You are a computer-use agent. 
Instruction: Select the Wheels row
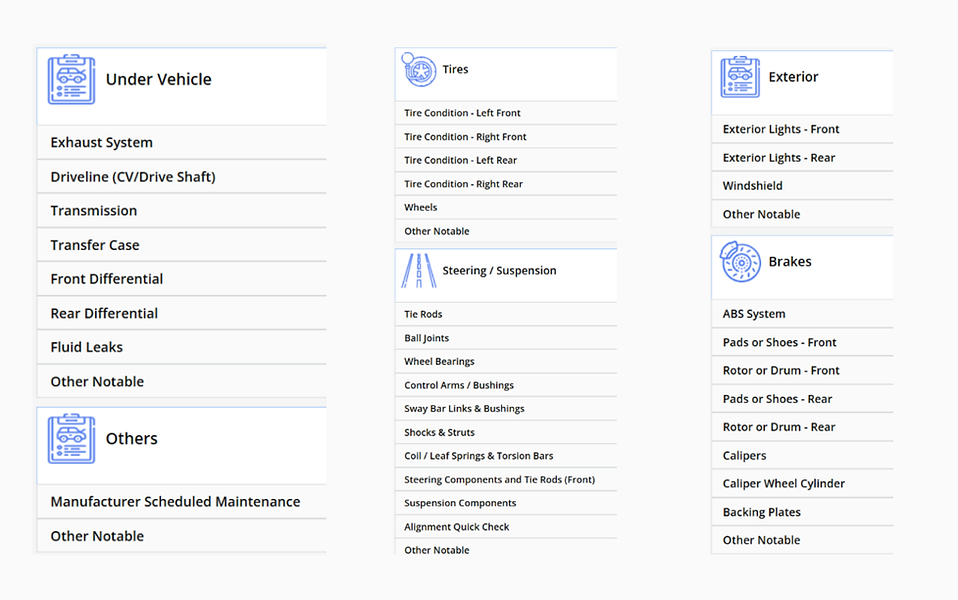tap(506, 207)
